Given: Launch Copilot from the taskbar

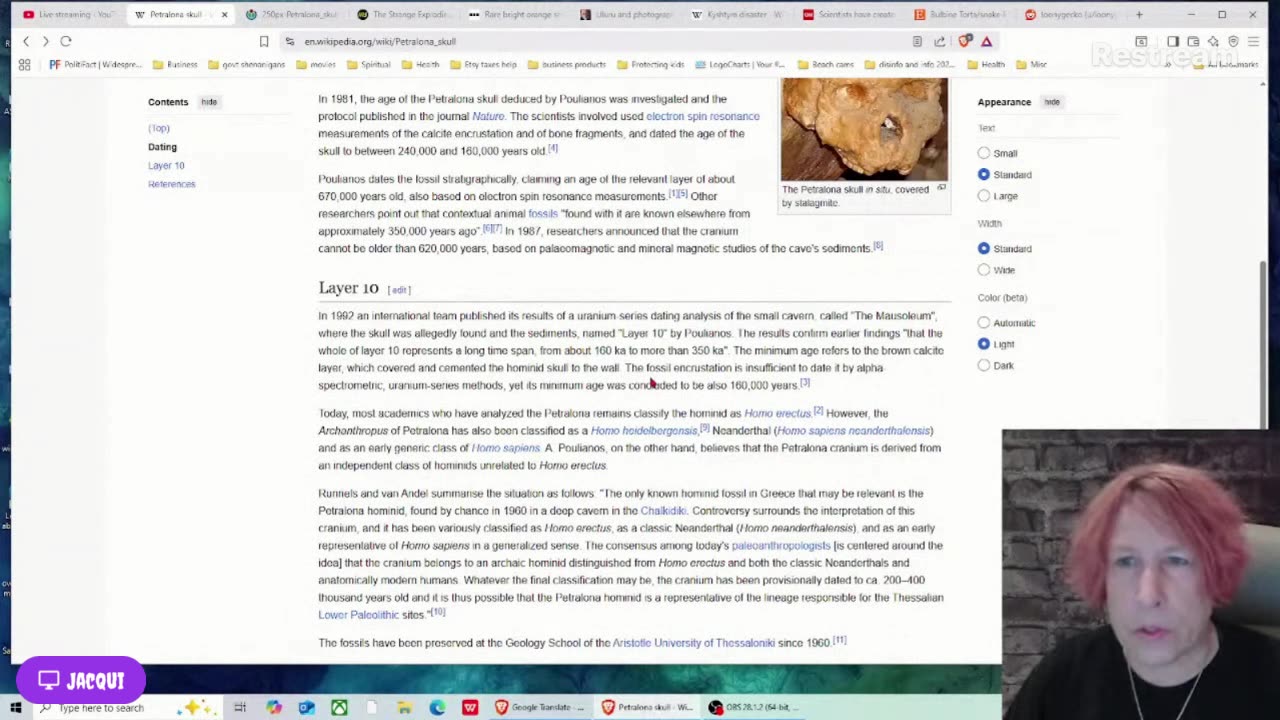Looking at the screenshot, I should click(273, 707).
